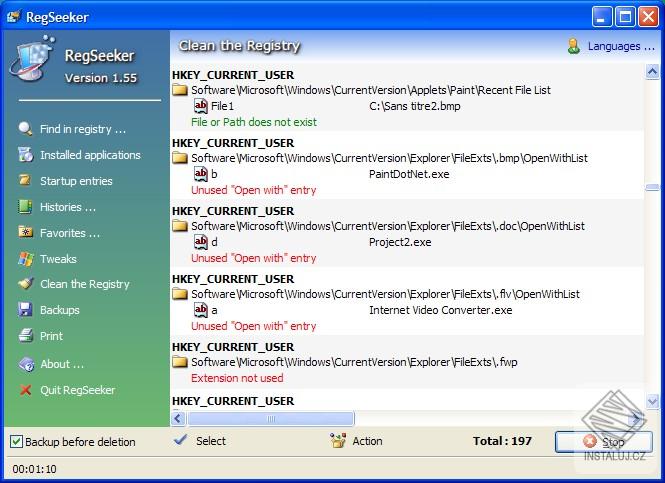Click horizontal scrollbar left arrow
Viewport: 665px width, 483px height.
tap(178, 419)
